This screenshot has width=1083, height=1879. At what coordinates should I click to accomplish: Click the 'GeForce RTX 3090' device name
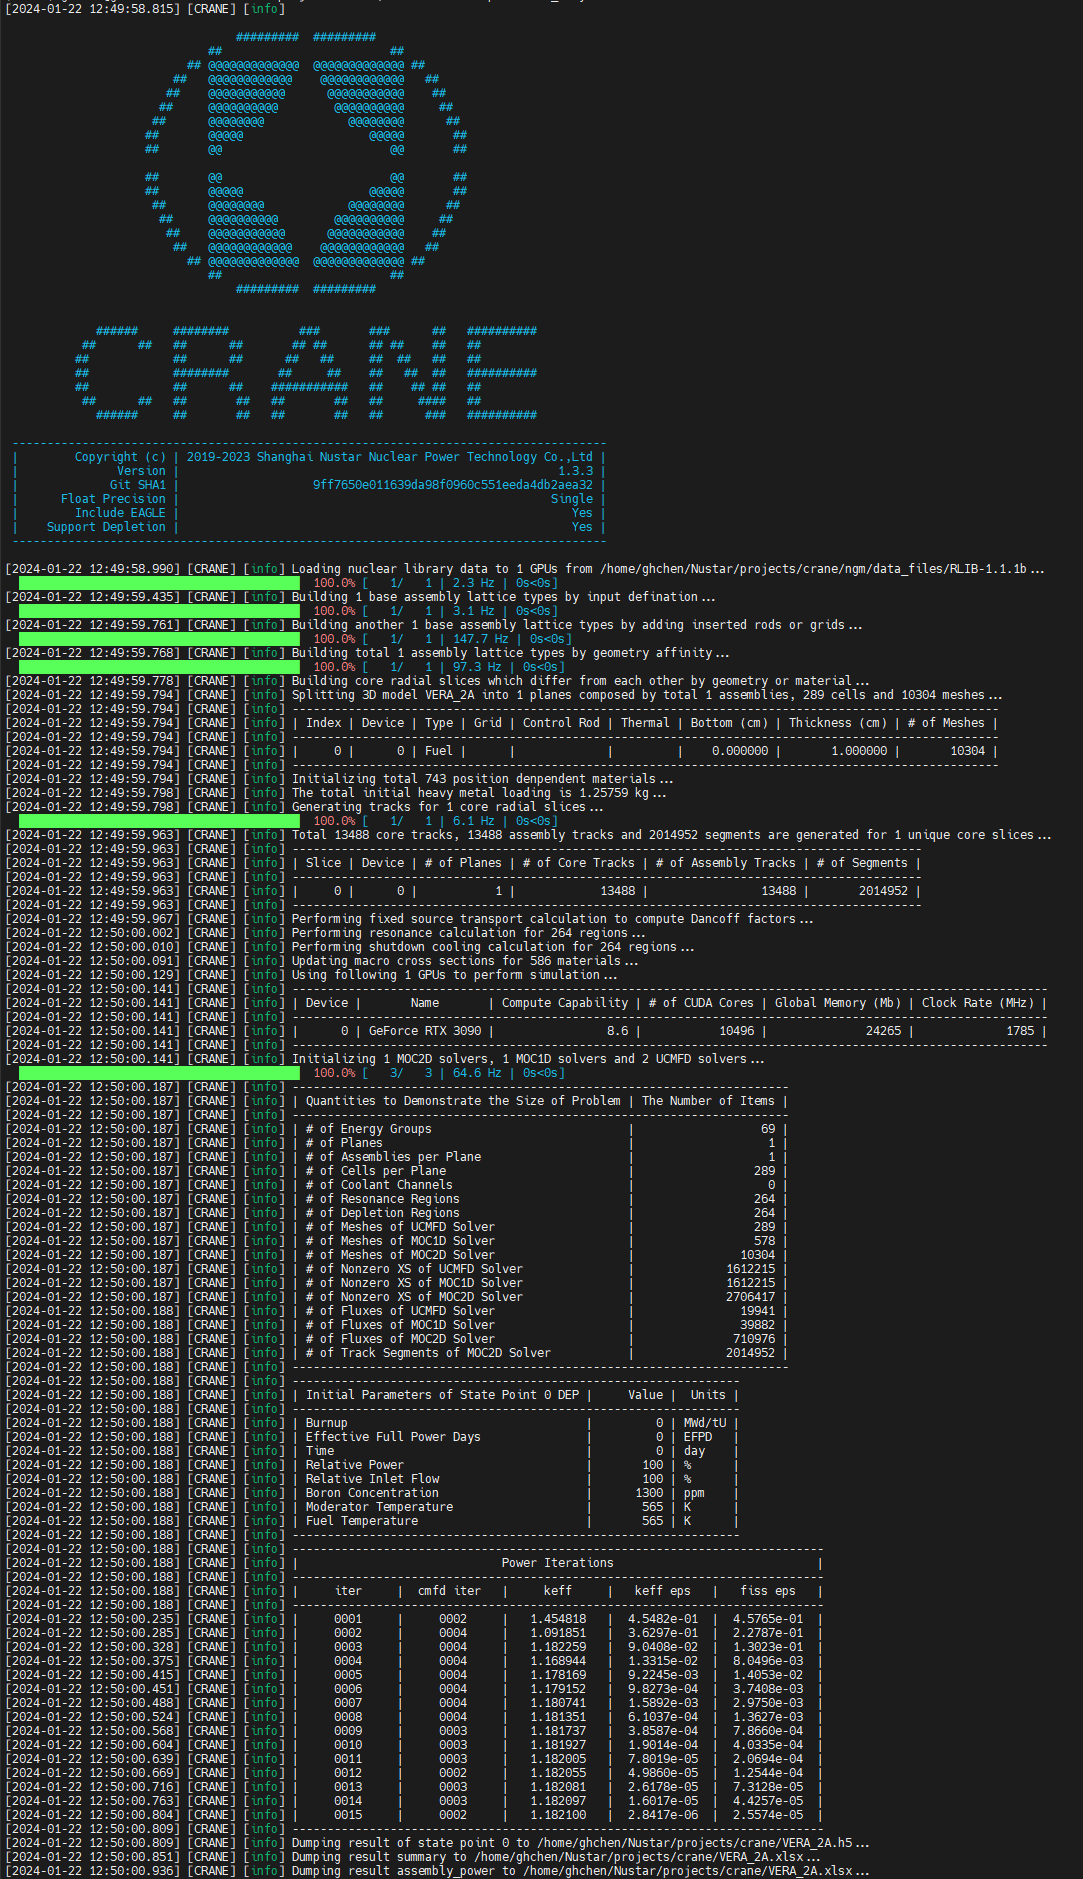tap(425, 1031)
